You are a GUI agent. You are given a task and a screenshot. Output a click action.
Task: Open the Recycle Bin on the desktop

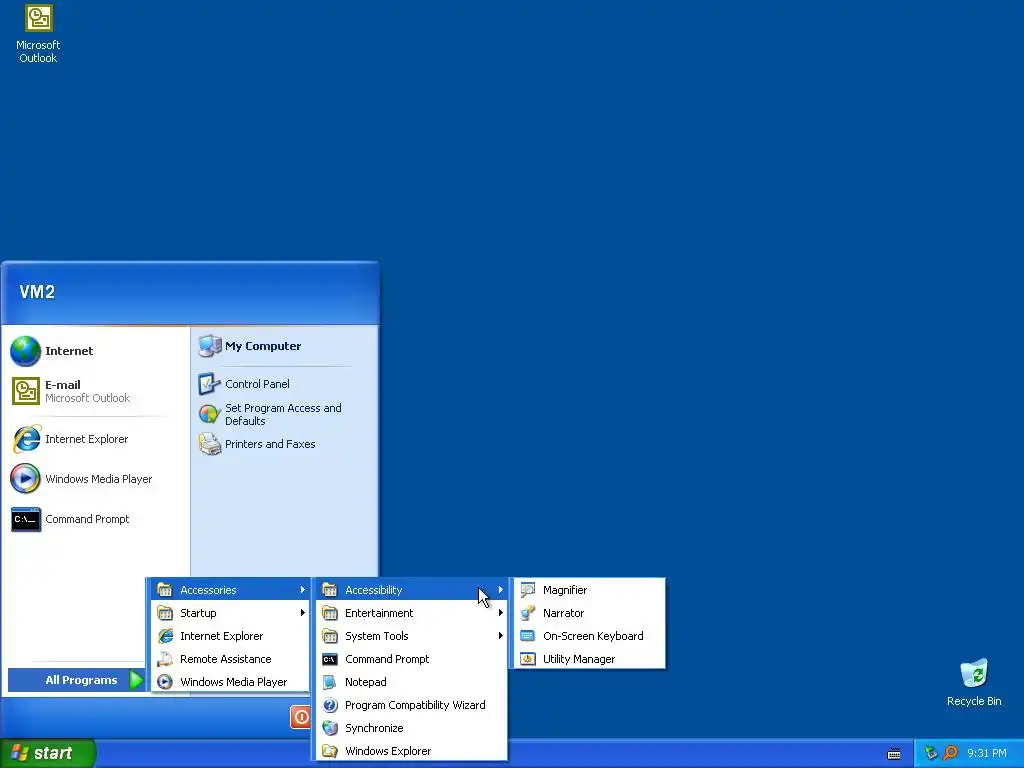(x=974, y=683)
